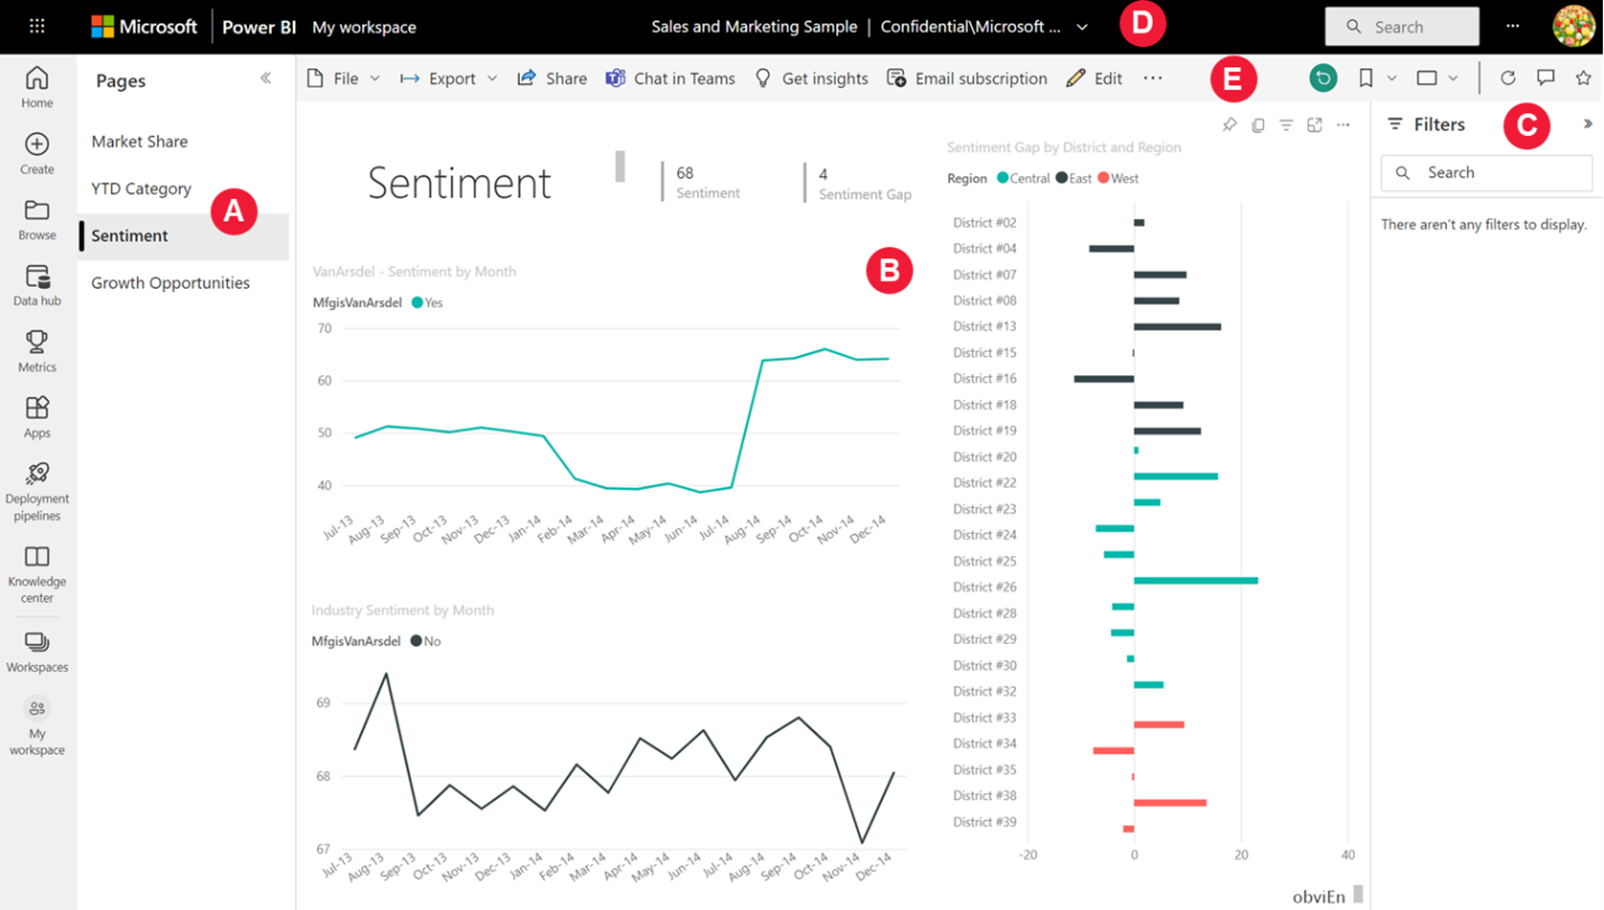Collapse the Filters pane
The height and width of the screenshot is (910, 1604).
coord(1587,124)
